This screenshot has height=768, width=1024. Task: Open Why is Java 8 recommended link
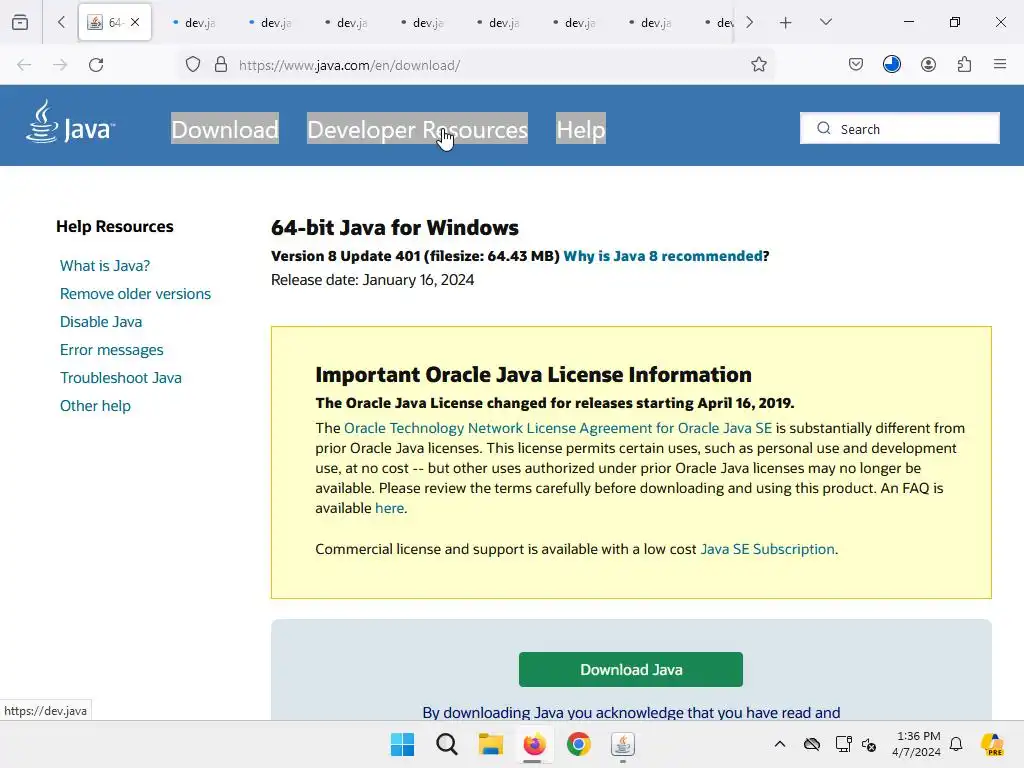(663, 256)
